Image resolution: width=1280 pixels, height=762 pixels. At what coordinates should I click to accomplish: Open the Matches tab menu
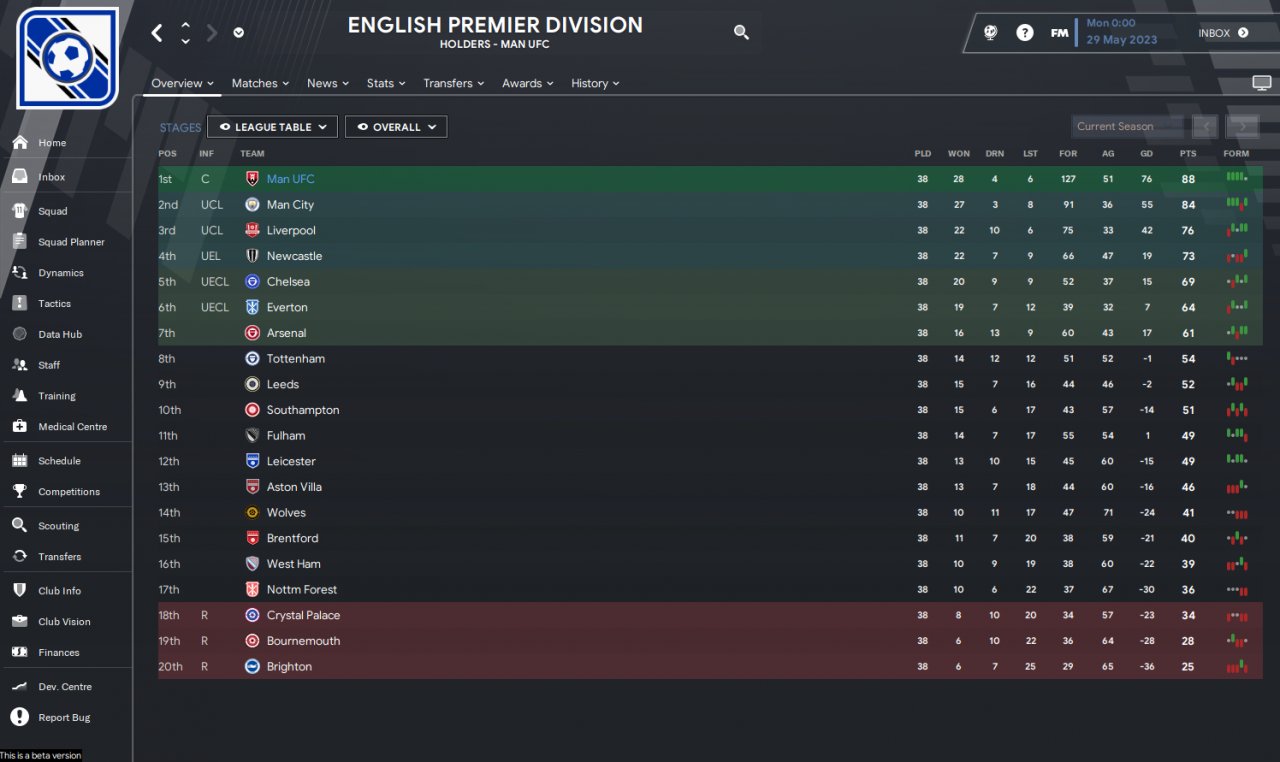[260, 84]
